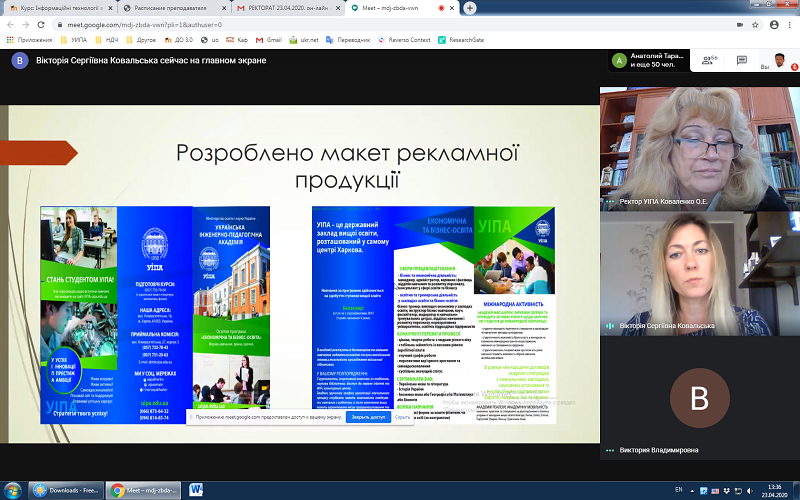Open the 'ukr.net' bookmark

[304, 40]
